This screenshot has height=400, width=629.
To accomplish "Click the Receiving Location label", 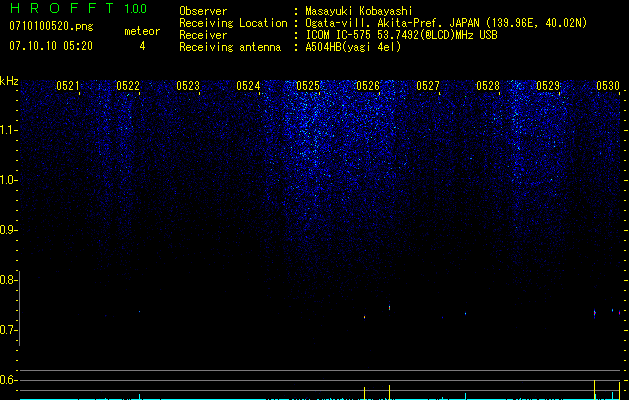I will tap(233, 23).
